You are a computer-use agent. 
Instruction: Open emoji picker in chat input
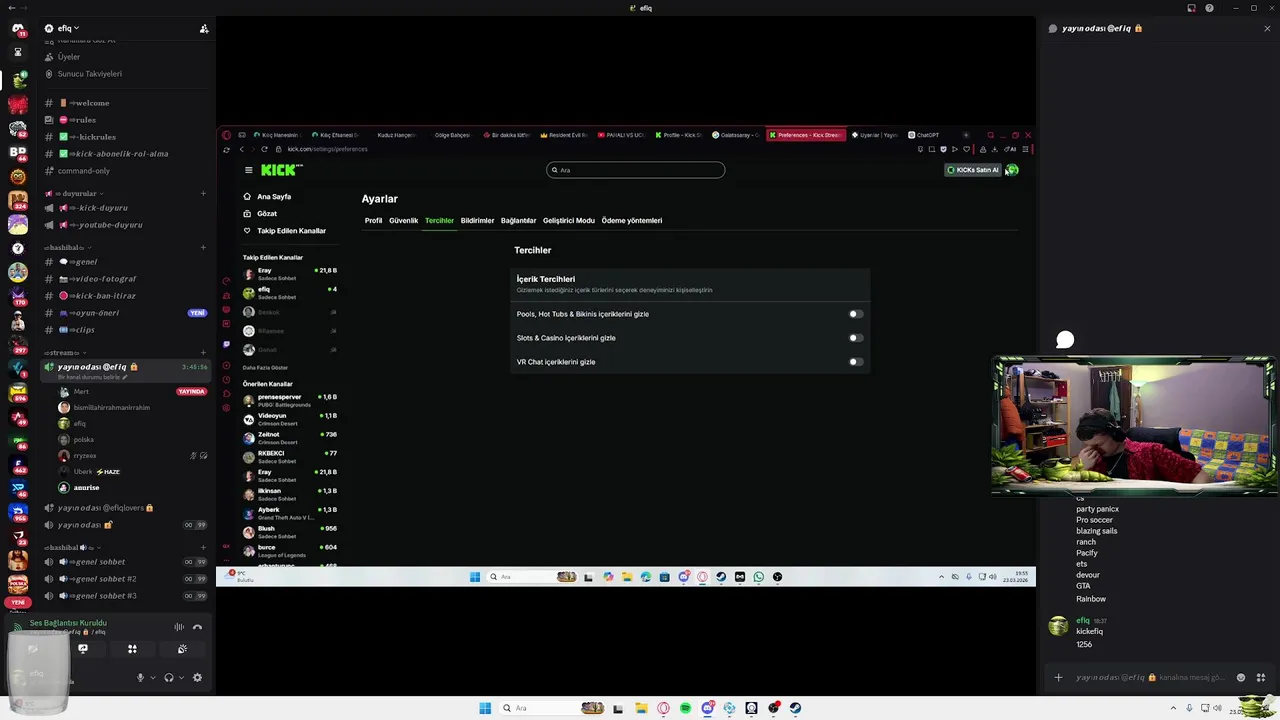point(1241,677)
